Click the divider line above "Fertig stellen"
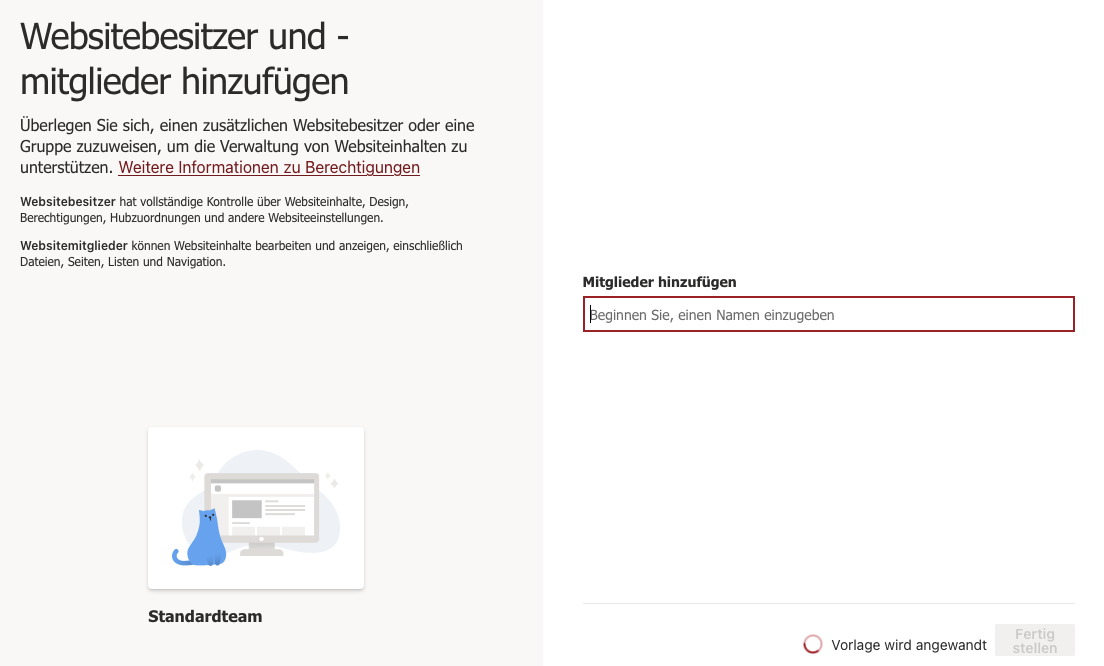Screen dimensions: 1104x666 (828, 603)
